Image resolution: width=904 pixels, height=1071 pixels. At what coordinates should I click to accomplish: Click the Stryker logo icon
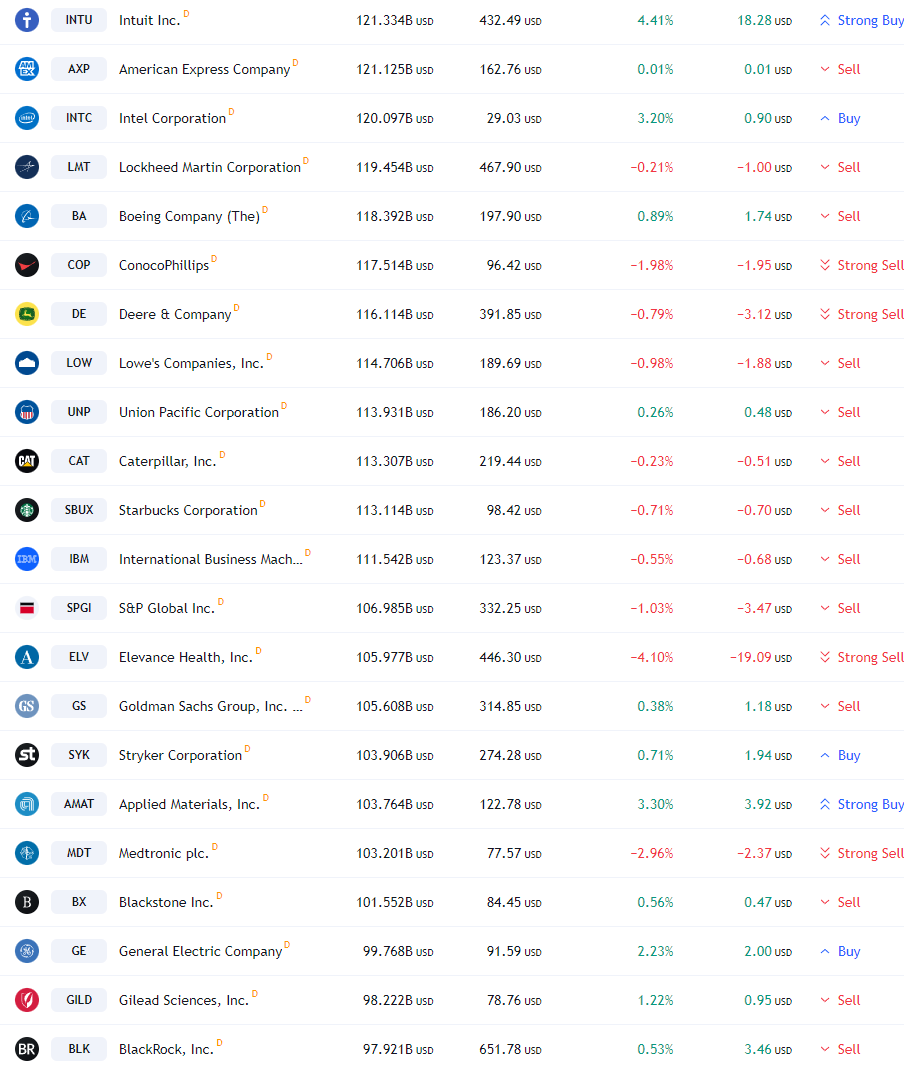coord(27,755)
